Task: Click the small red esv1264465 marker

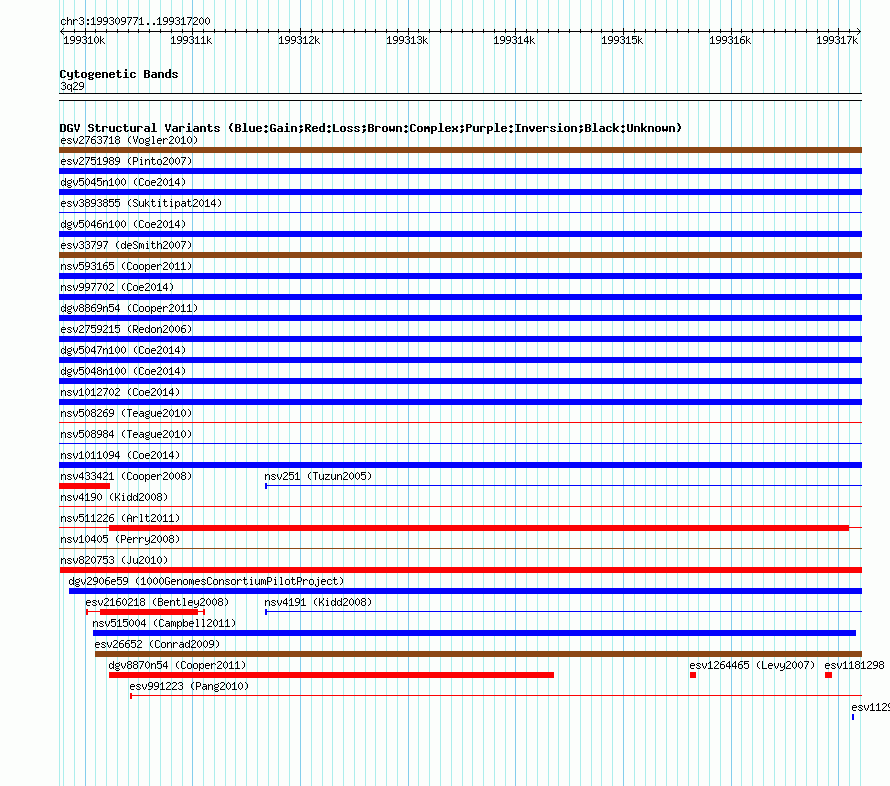Action: tap(693, 675)
